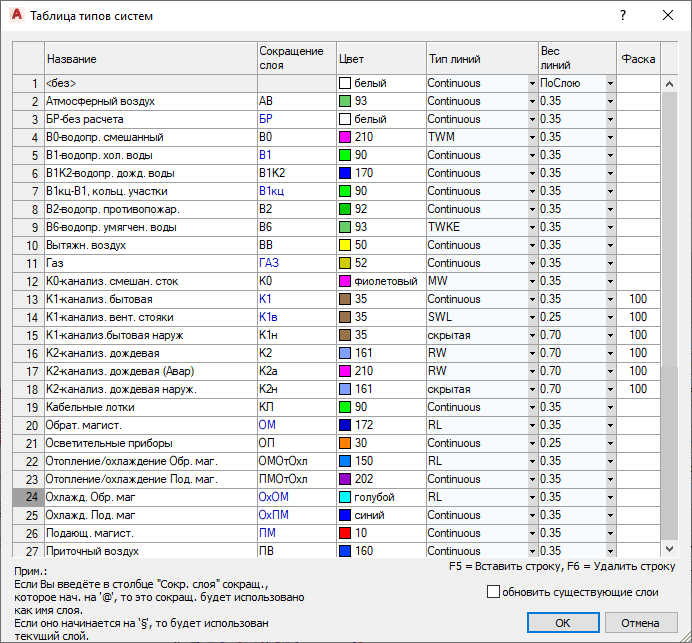Click name cell 'Отопление/охлаждение Обр. маг.'

[x=150, y=461]
